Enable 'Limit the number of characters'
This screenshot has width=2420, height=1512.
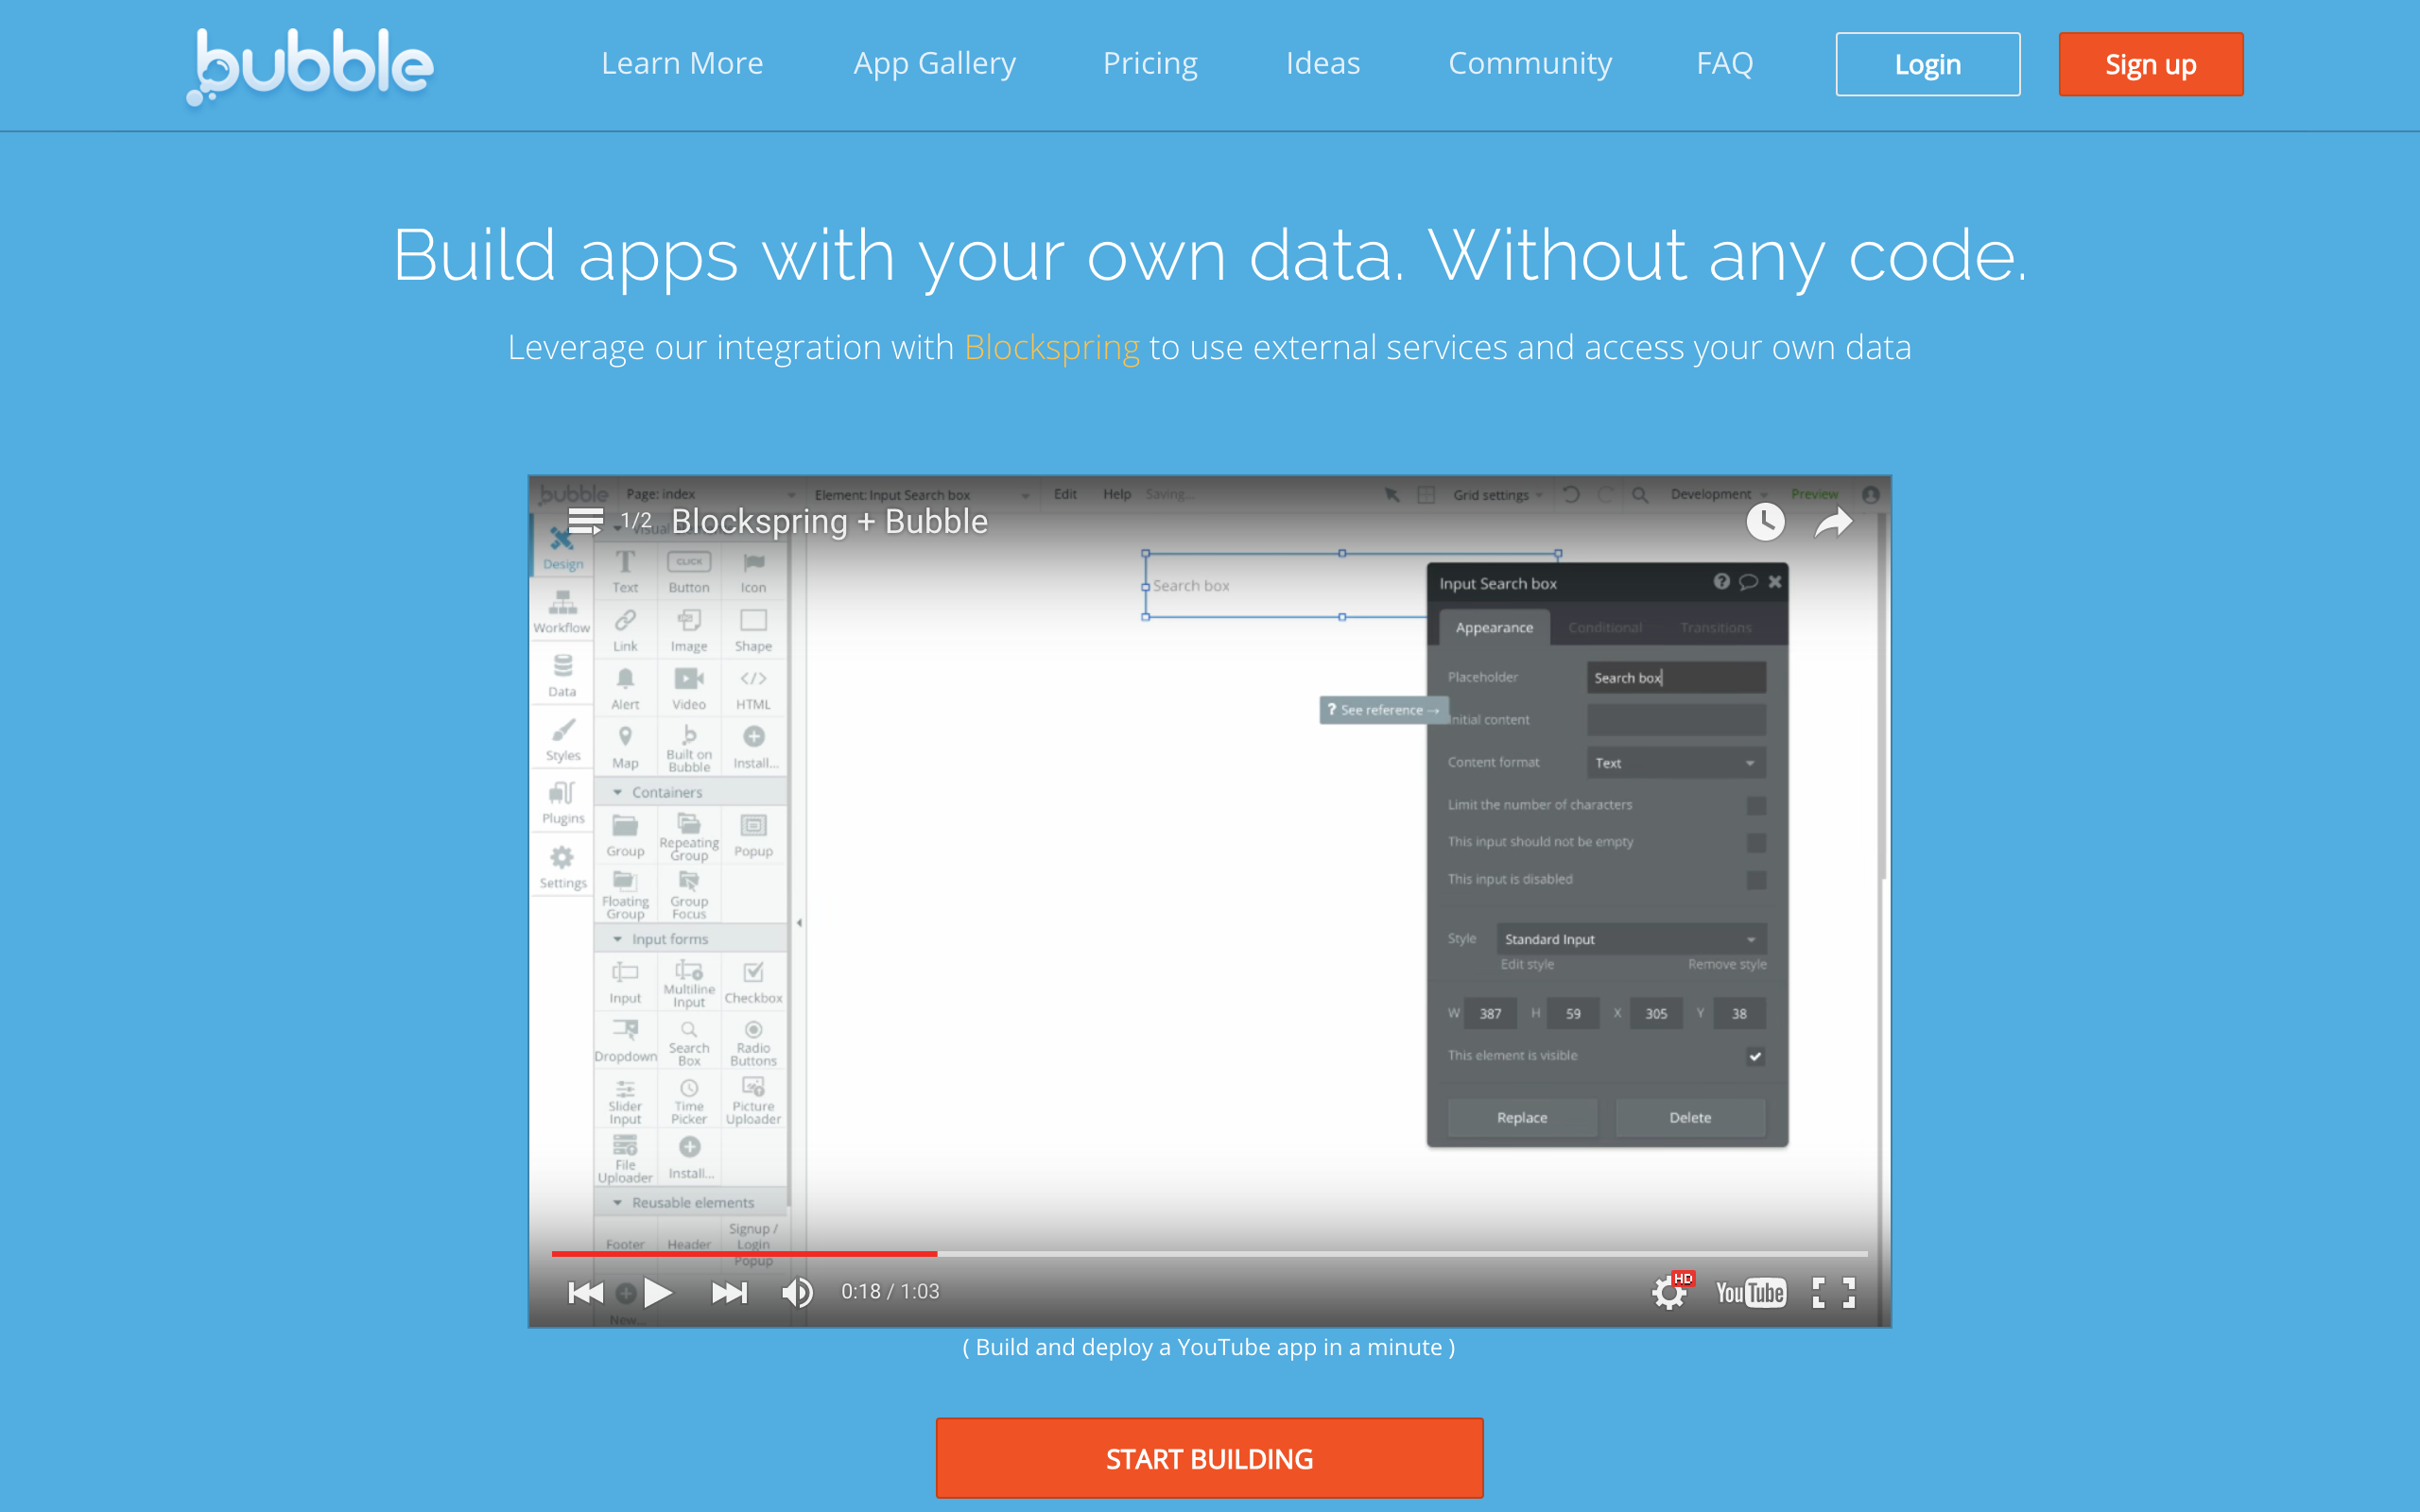point(1755,805)
